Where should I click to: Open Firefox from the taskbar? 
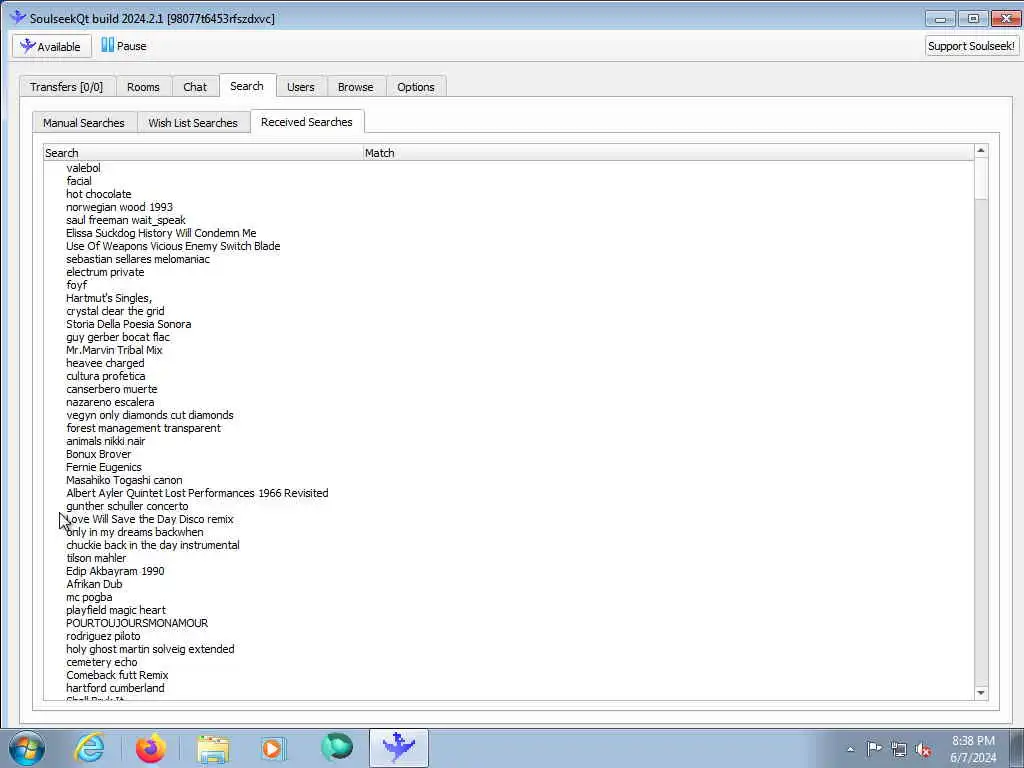click(x=151, y=748)
